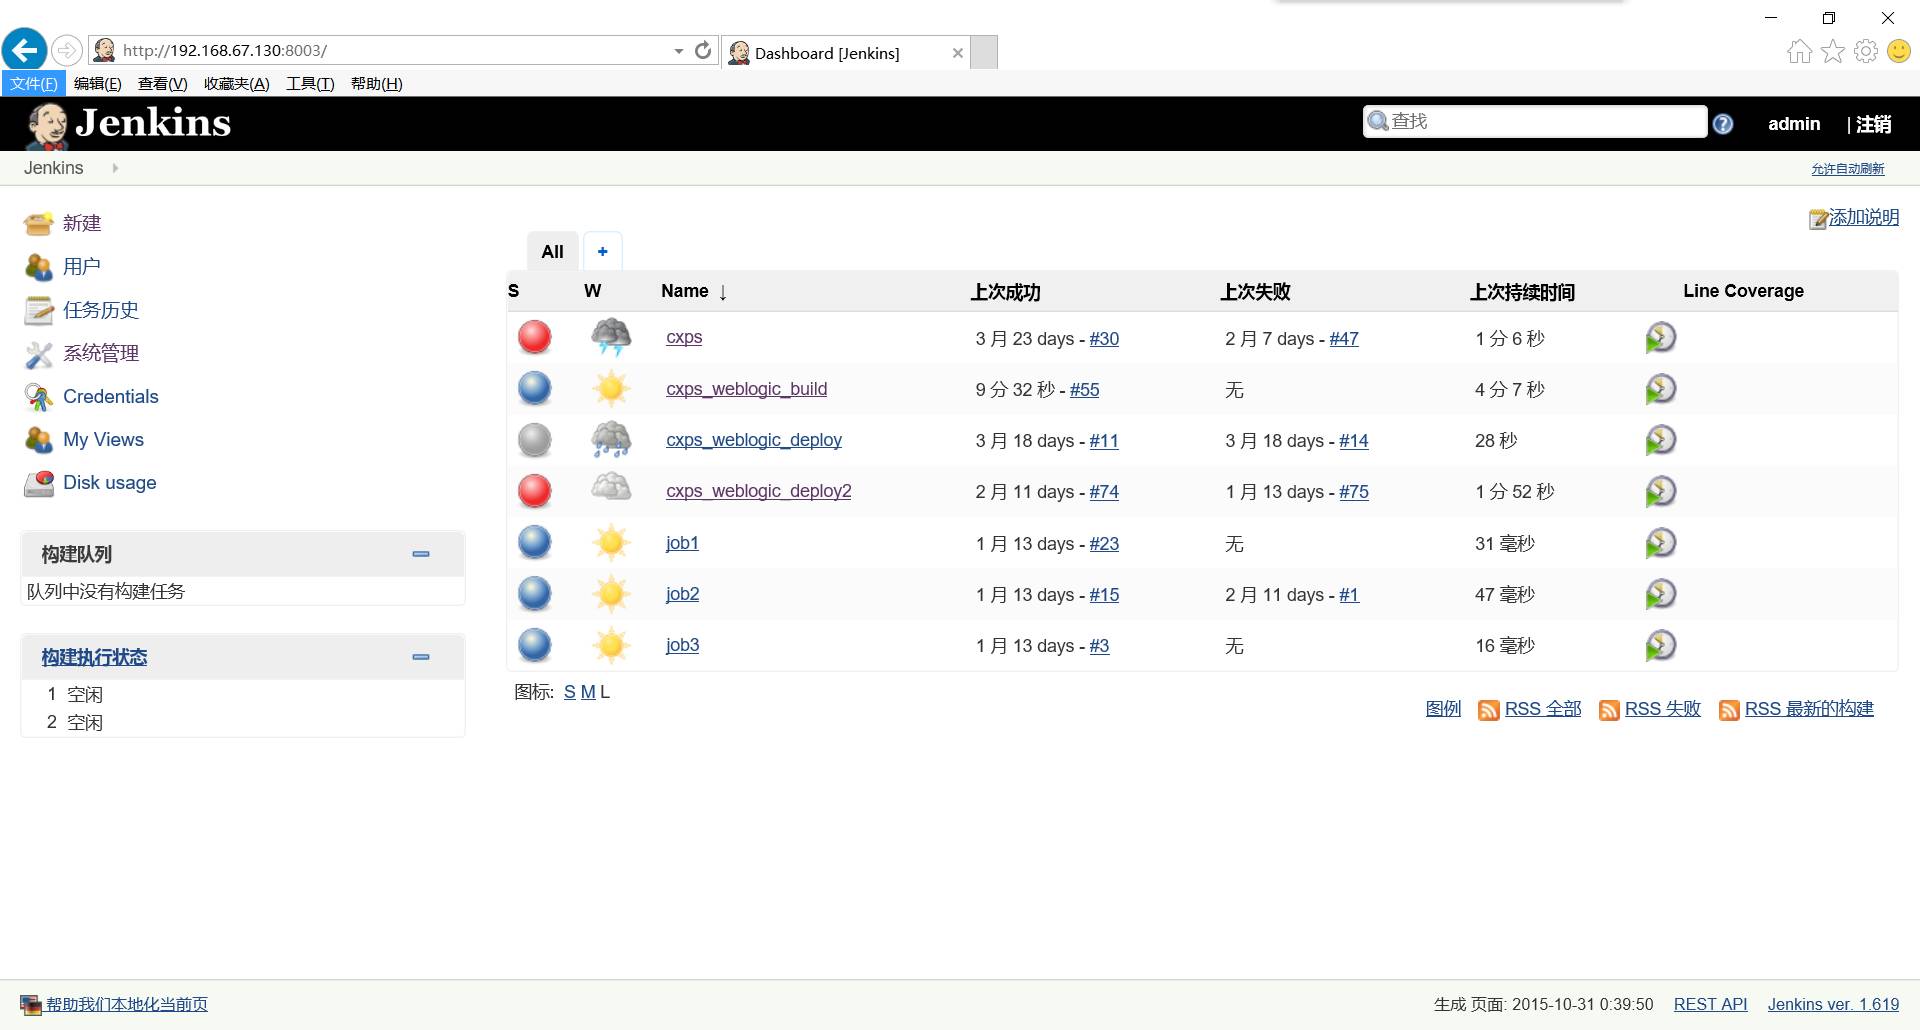Image resolution: width=1920 pixels, height=1030 pixels.
Task: Collapse the 构建队列 panel
Action: 421,554
